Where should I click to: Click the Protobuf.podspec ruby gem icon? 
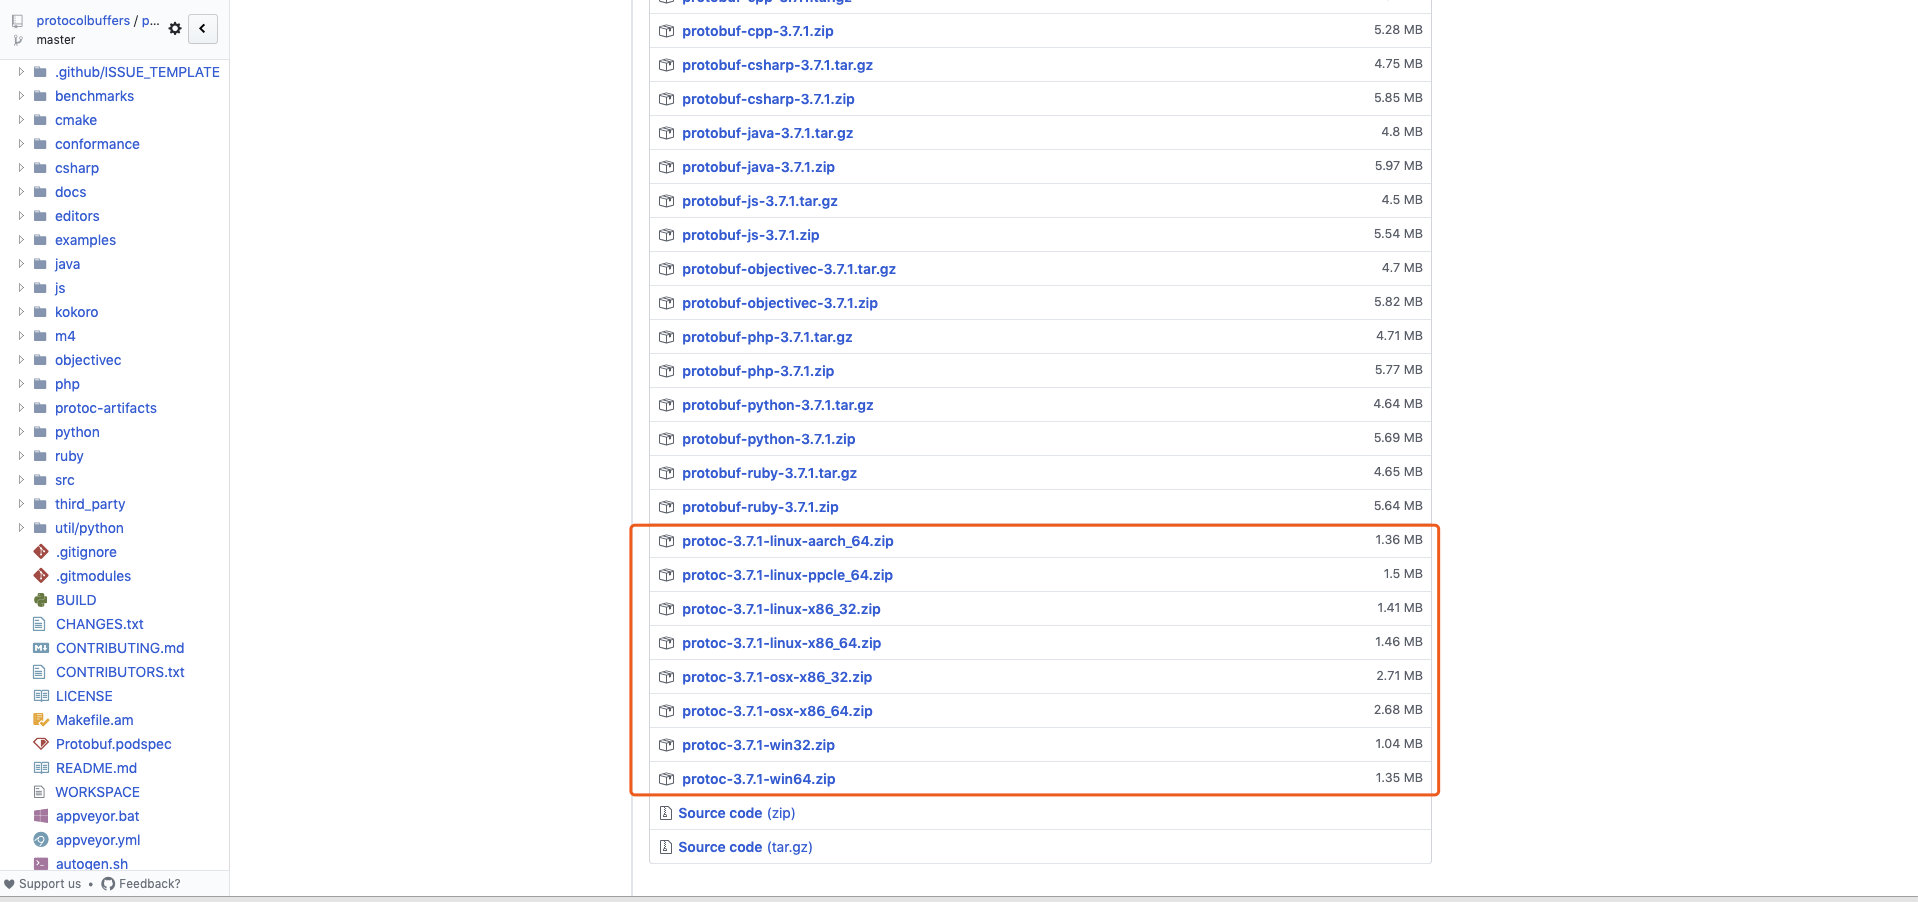click(41, 744)
